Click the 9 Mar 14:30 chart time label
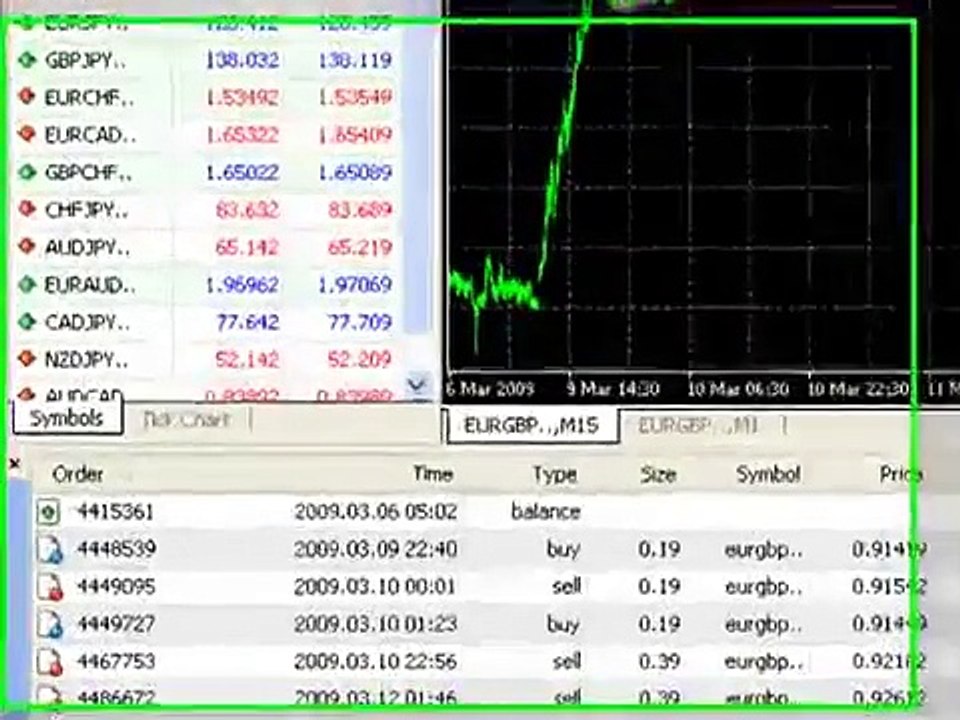This screenshot has width=960, height=720. pos(612,389)
